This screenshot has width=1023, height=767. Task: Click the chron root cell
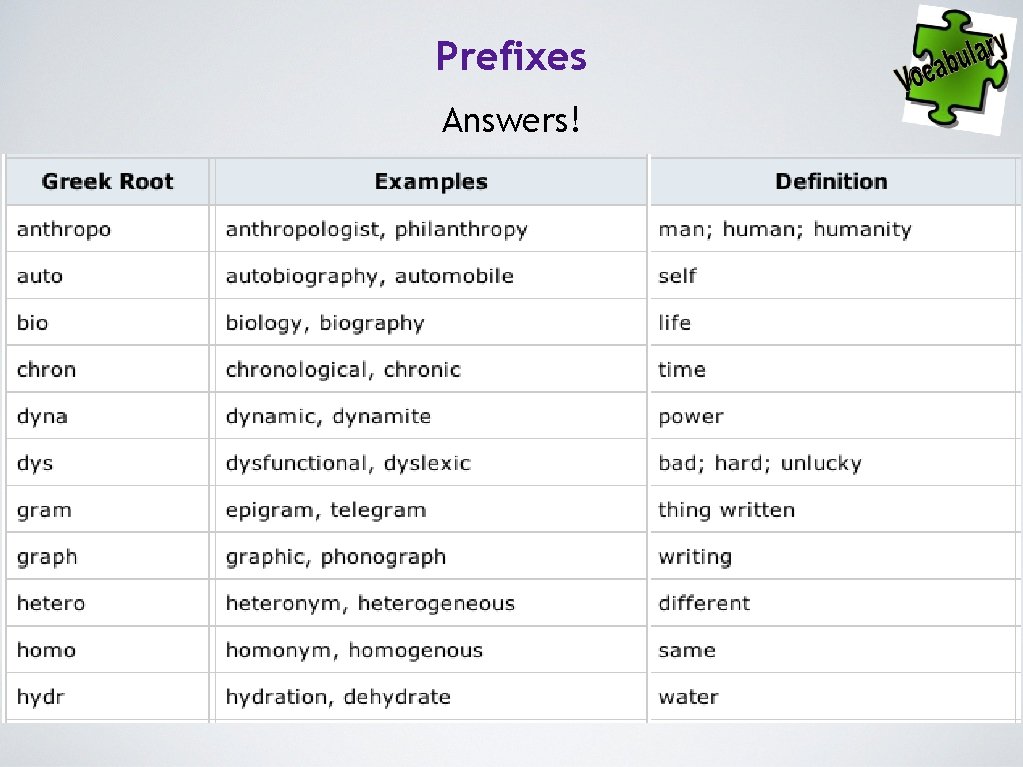[x=47, y=370]
